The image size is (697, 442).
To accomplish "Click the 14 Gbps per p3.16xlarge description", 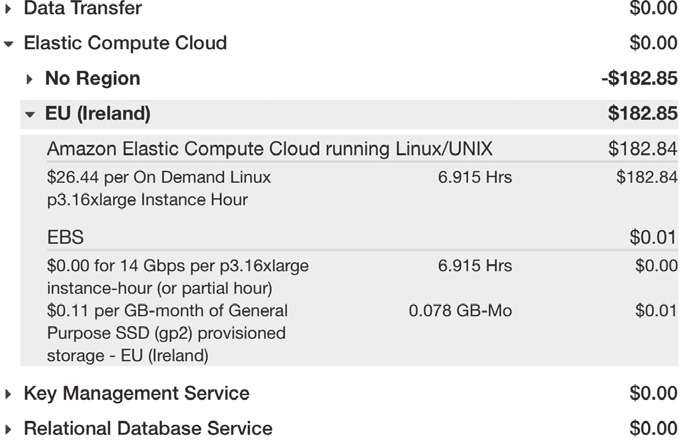I will [177, 276].
